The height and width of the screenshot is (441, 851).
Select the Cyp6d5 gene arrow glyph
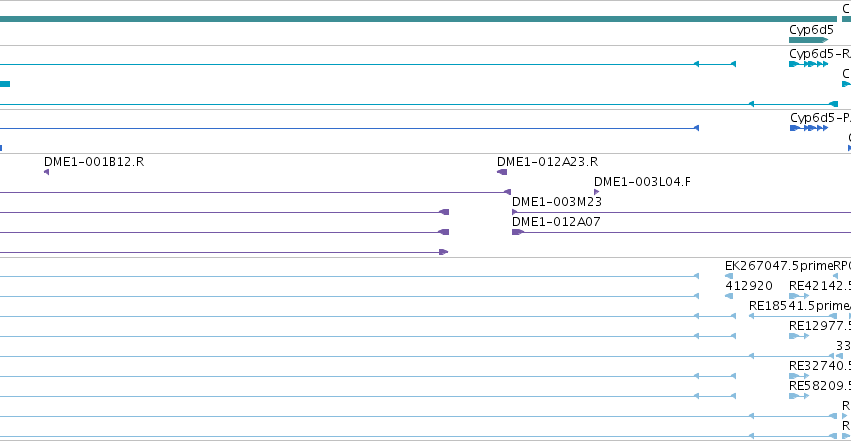809,40
